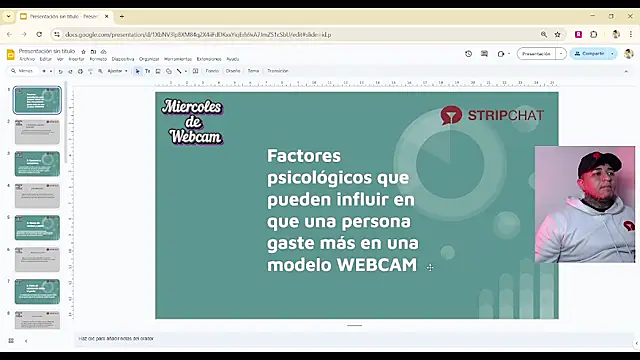Open version history clock icon
Viewport: 640px width, 360px height.
click(x=469, y=53)
